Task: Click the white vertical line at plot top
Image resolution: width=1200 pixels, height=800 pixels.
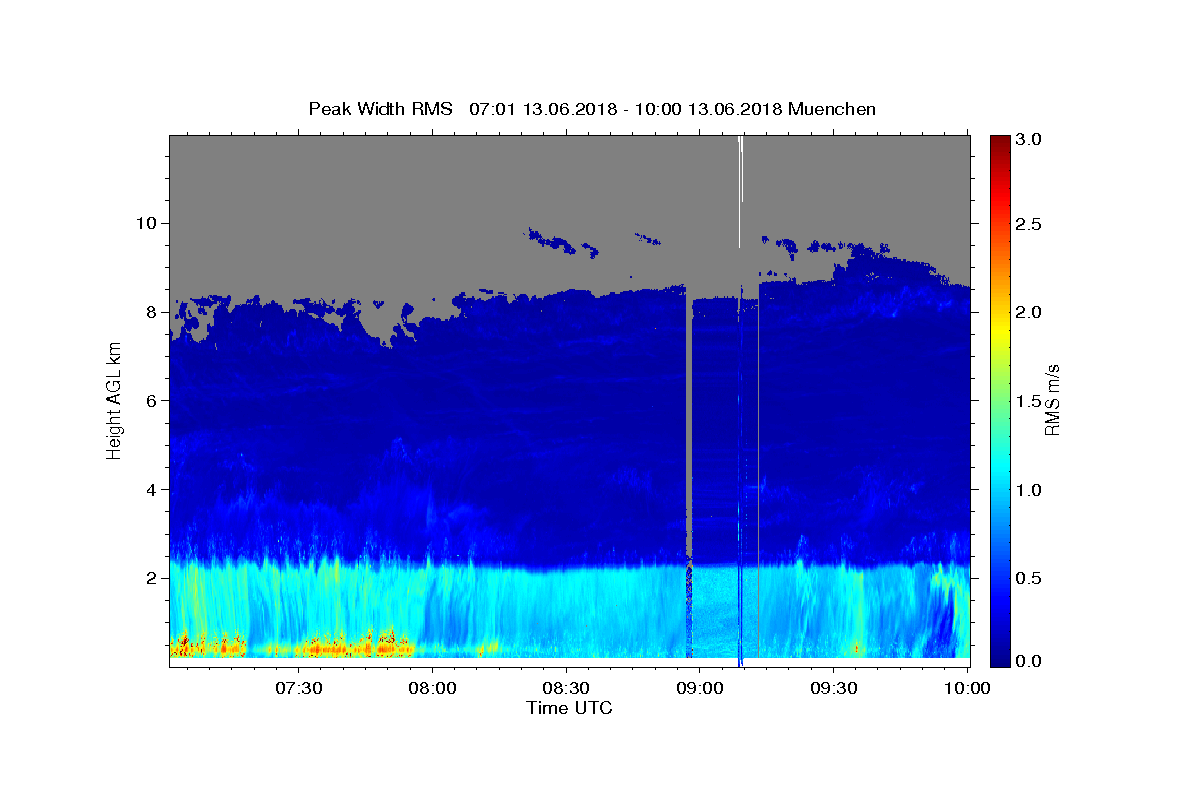Action: click(x=740, y=190)
